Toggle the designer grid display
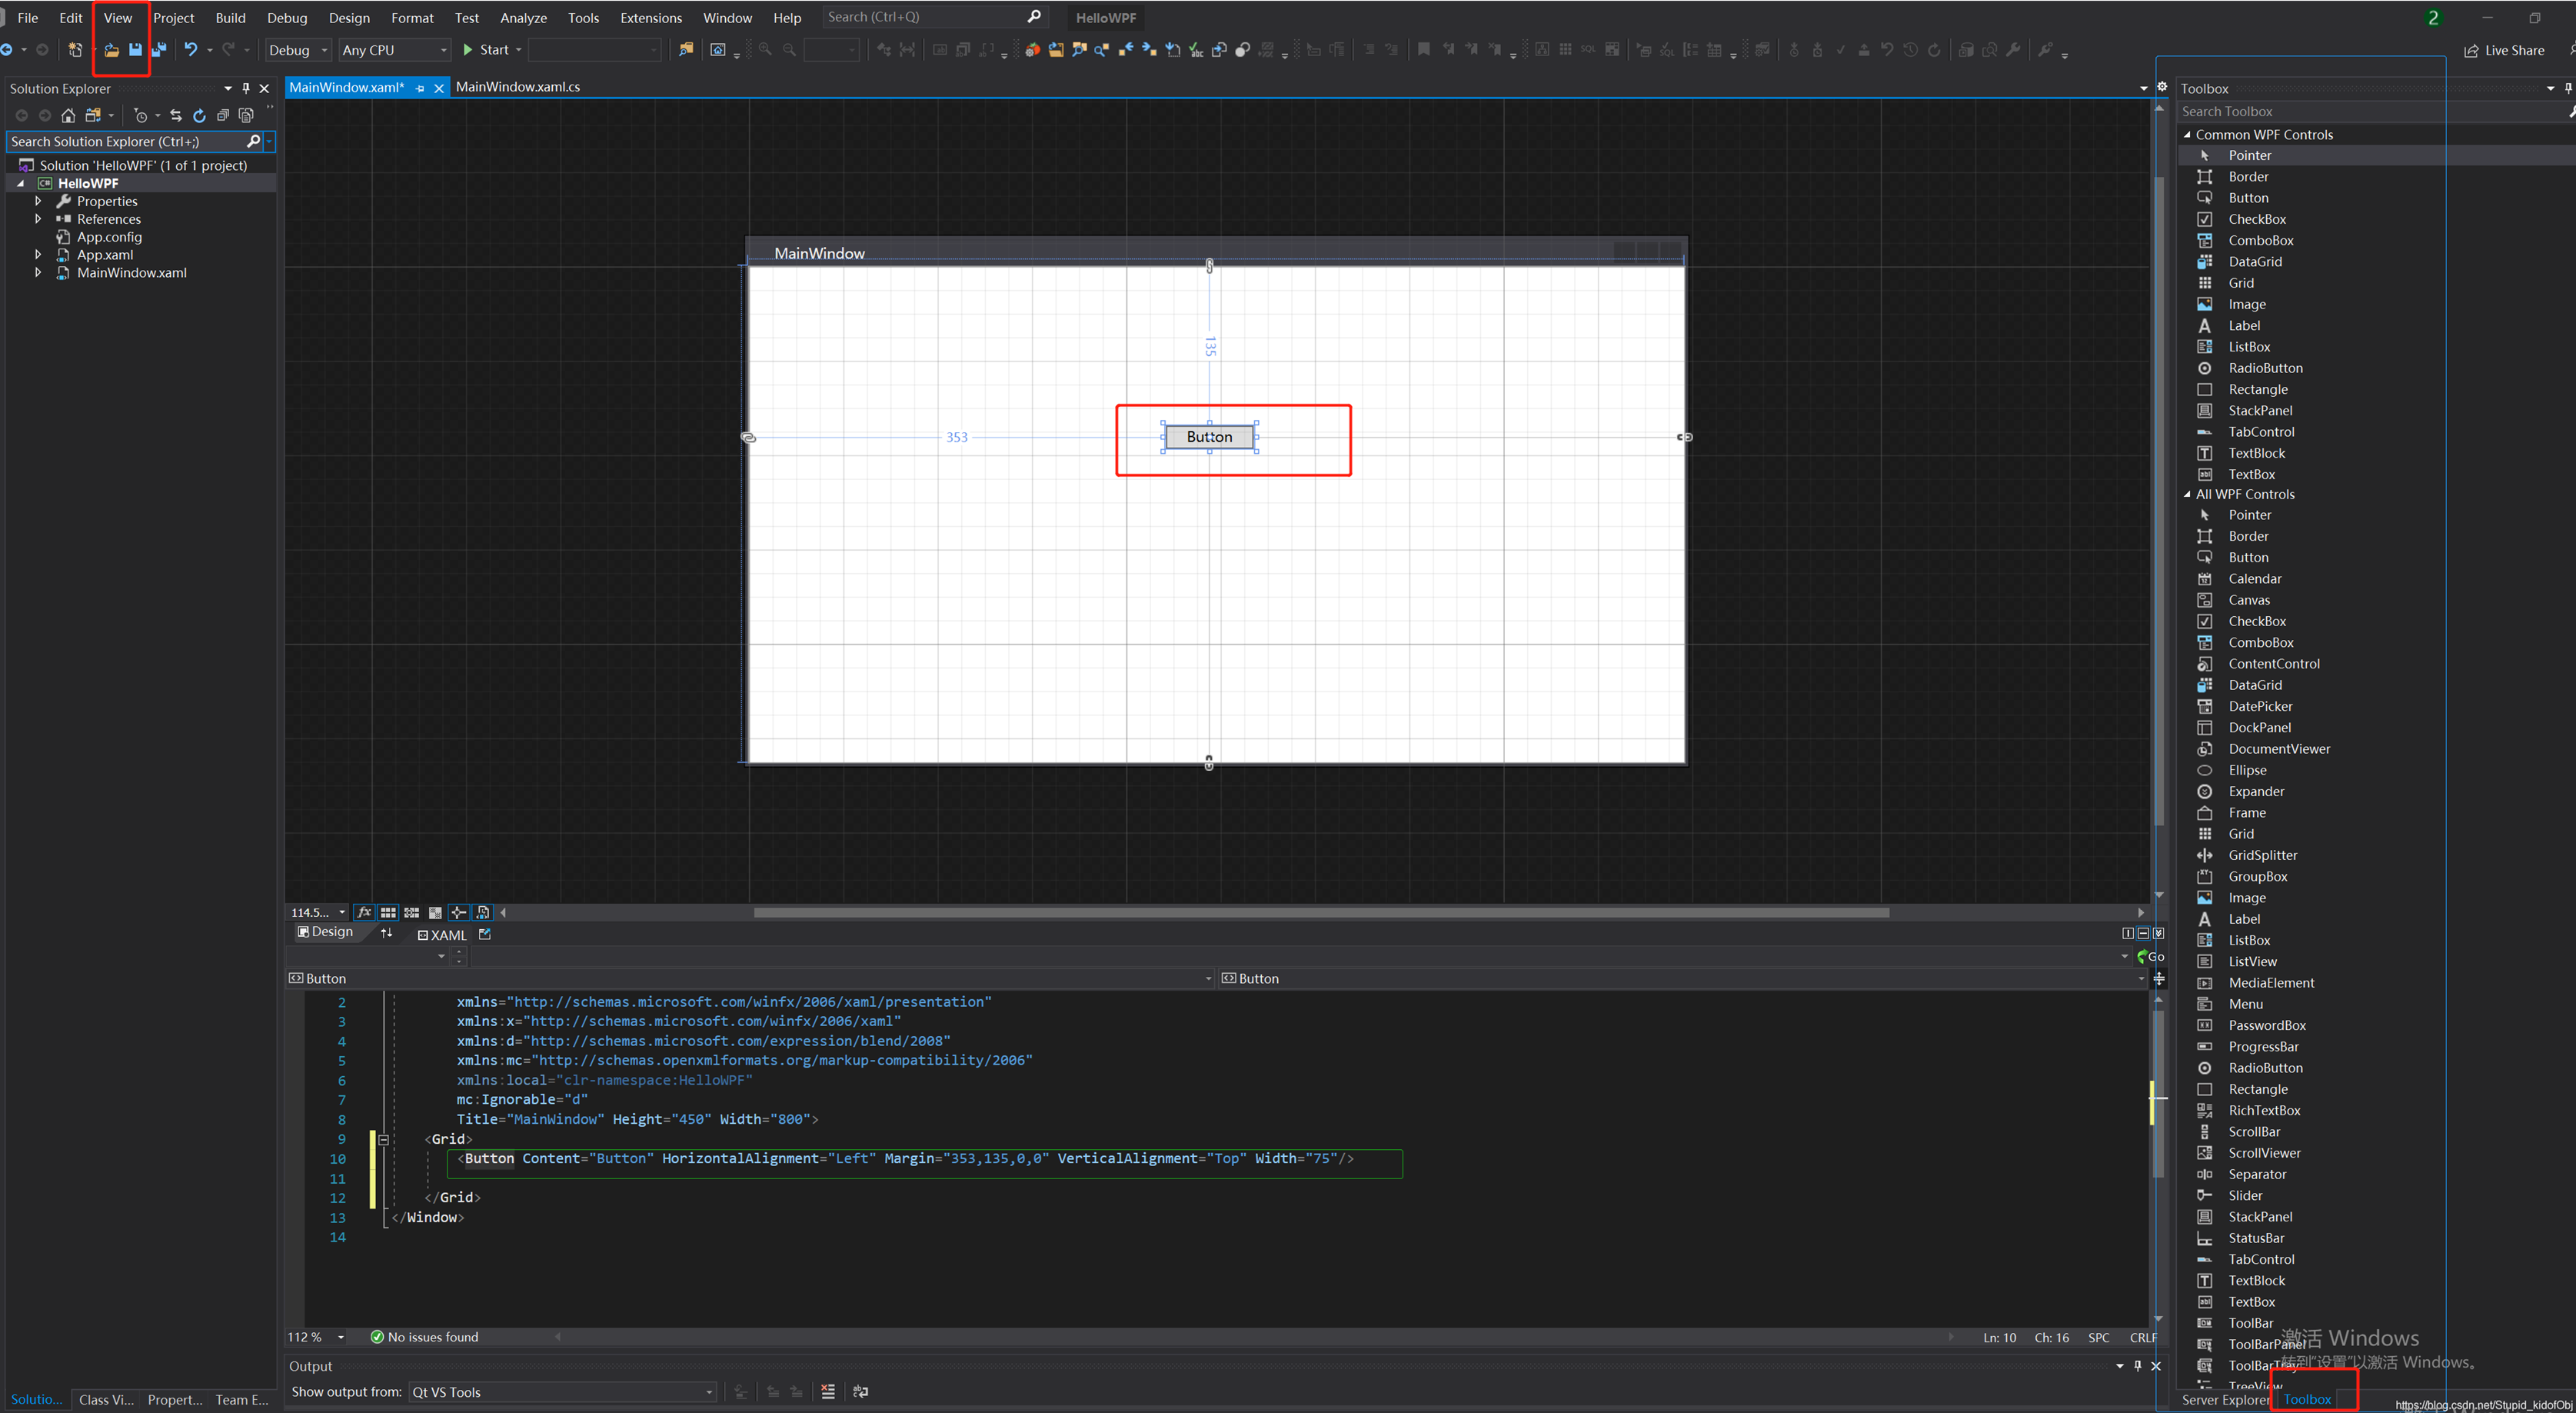The height and width of the screenshot is (1413, 2576). [388, 912]
